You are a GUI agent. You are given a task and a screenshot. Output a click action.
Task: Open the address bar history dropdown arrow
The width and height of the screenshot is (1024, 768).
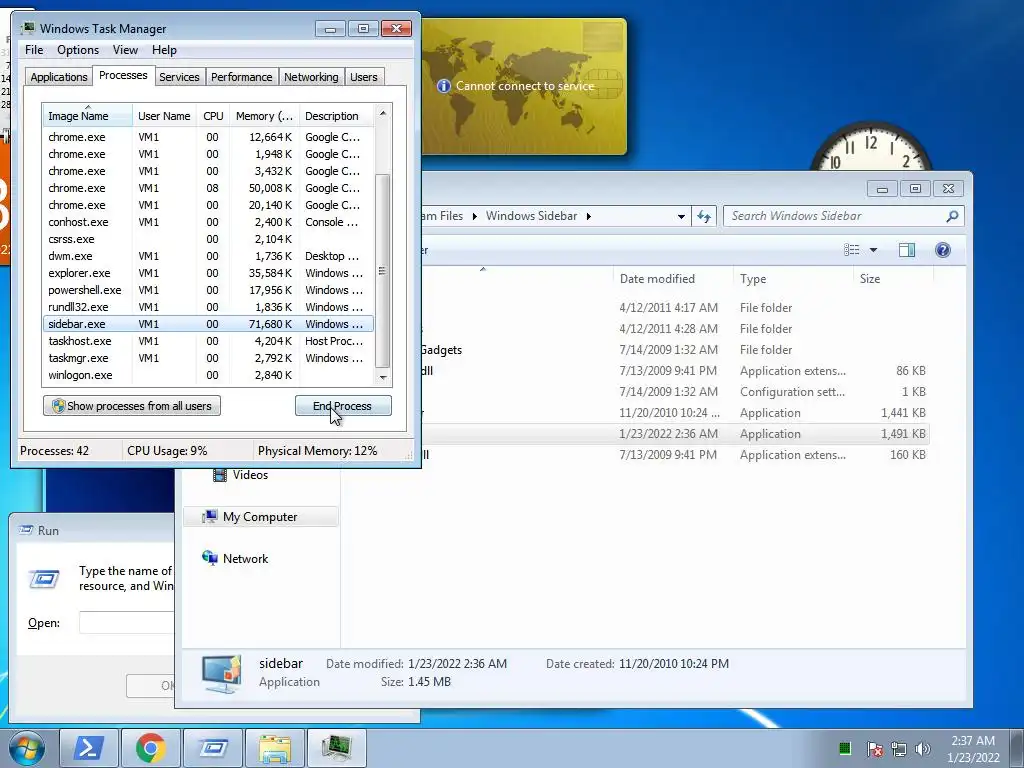click(x=681, y=216)
